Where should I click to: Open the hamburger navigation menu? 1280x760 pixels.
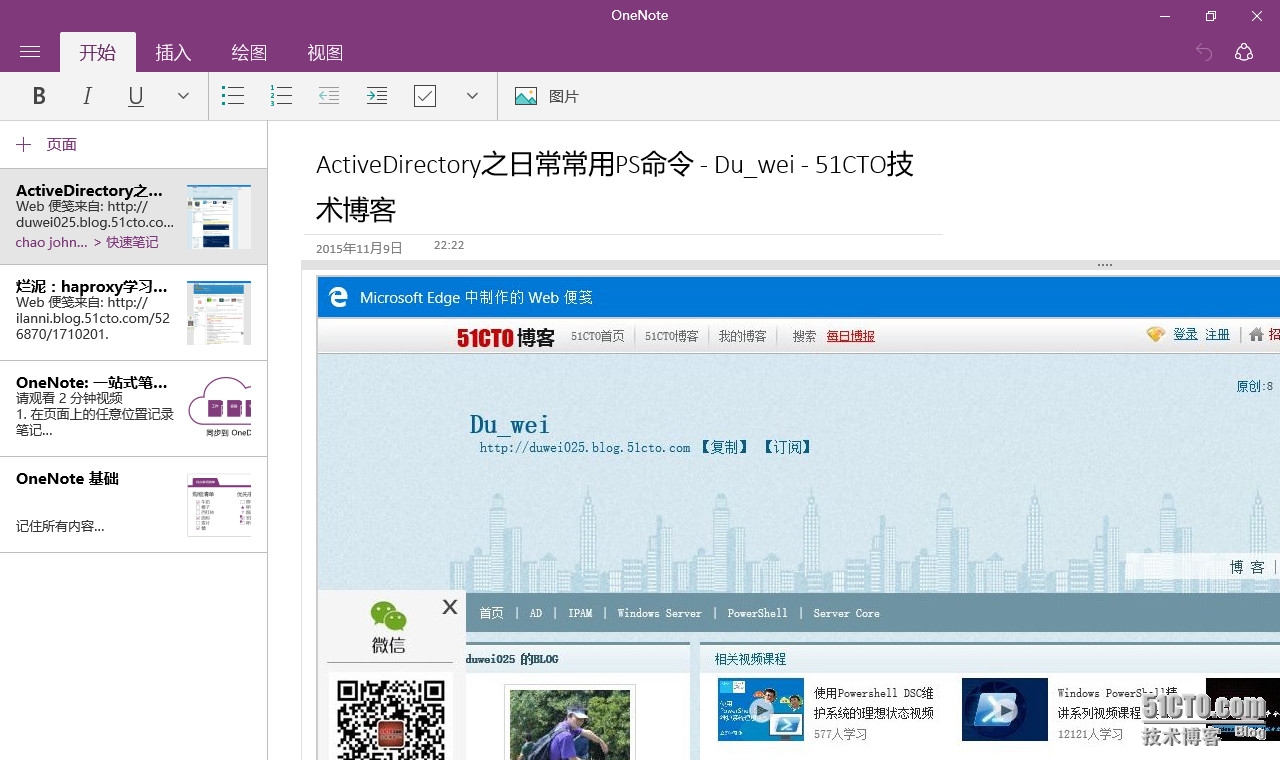(x=30, y=52)
